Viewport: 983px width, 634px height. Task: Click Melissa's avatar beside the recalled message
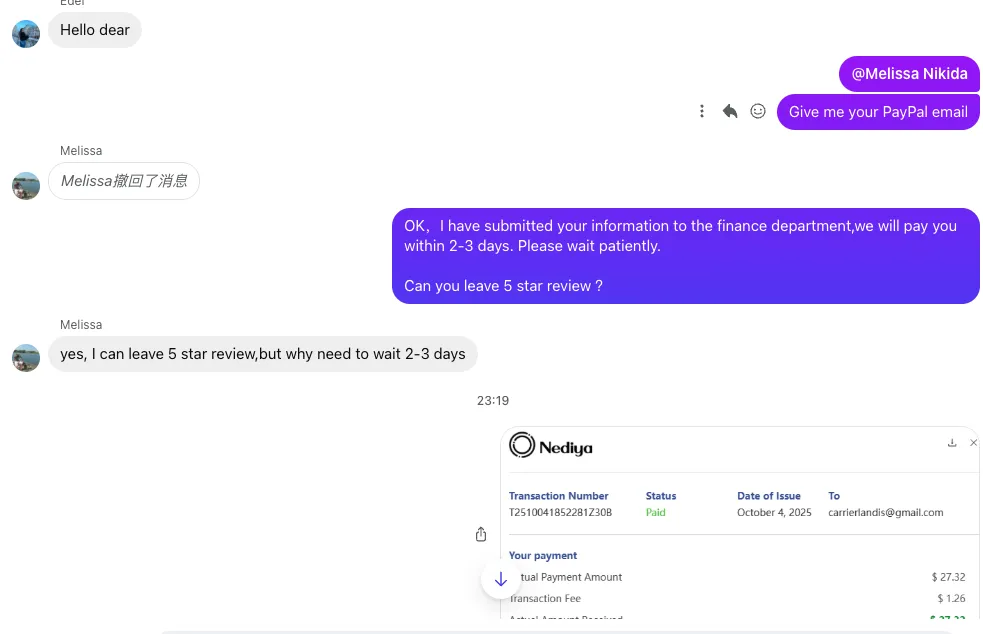26,185
